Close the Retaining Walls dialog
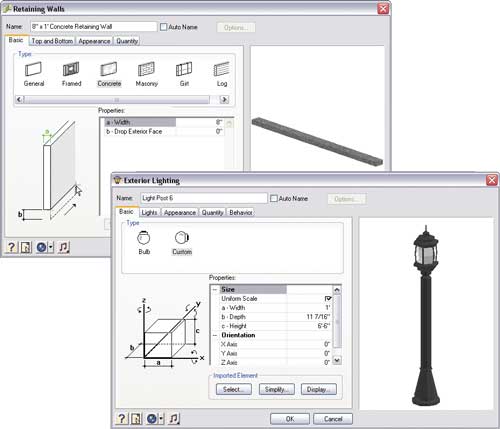500x429 pixels. [x=383, y=9]
